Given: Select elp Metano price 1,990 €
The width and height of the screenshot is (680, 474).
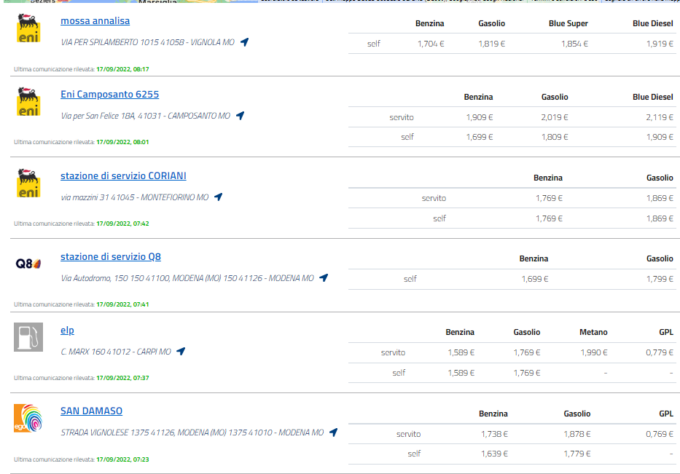Looking at the screenshot, I should 594,353.
